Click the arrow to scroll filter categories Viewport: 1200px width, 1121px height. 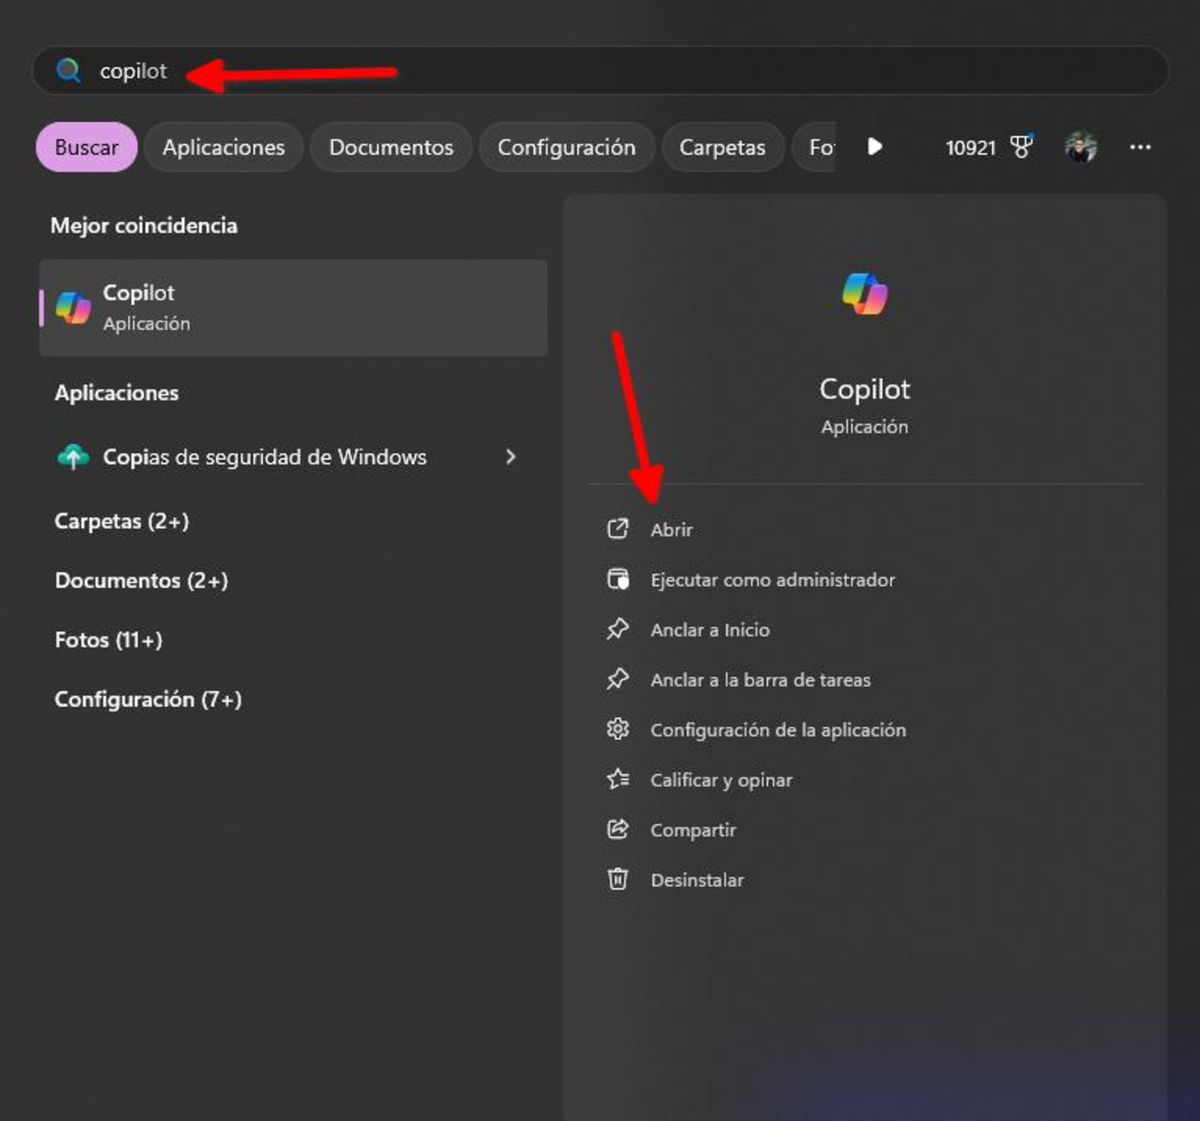tap(875, 147)
